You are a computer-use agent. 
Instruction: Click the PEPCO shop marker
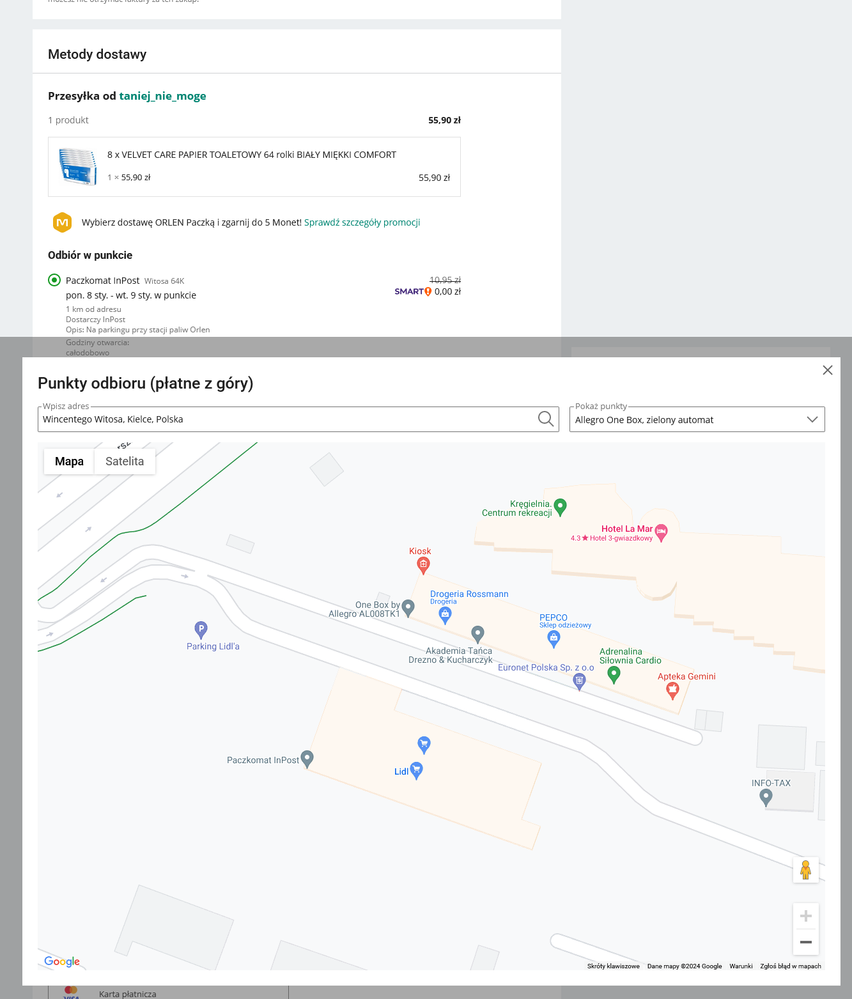[554, 638]
